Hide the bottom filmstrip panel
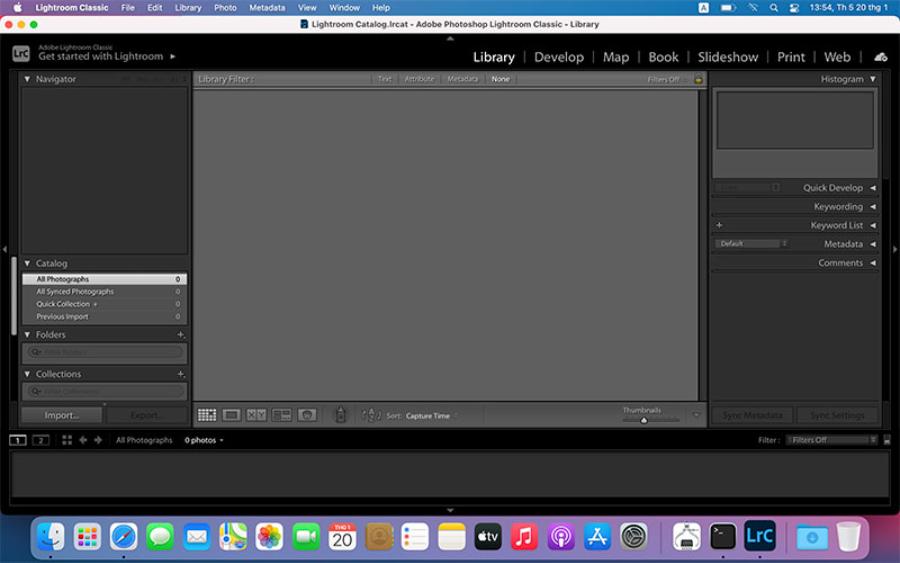 coord(450,510)
